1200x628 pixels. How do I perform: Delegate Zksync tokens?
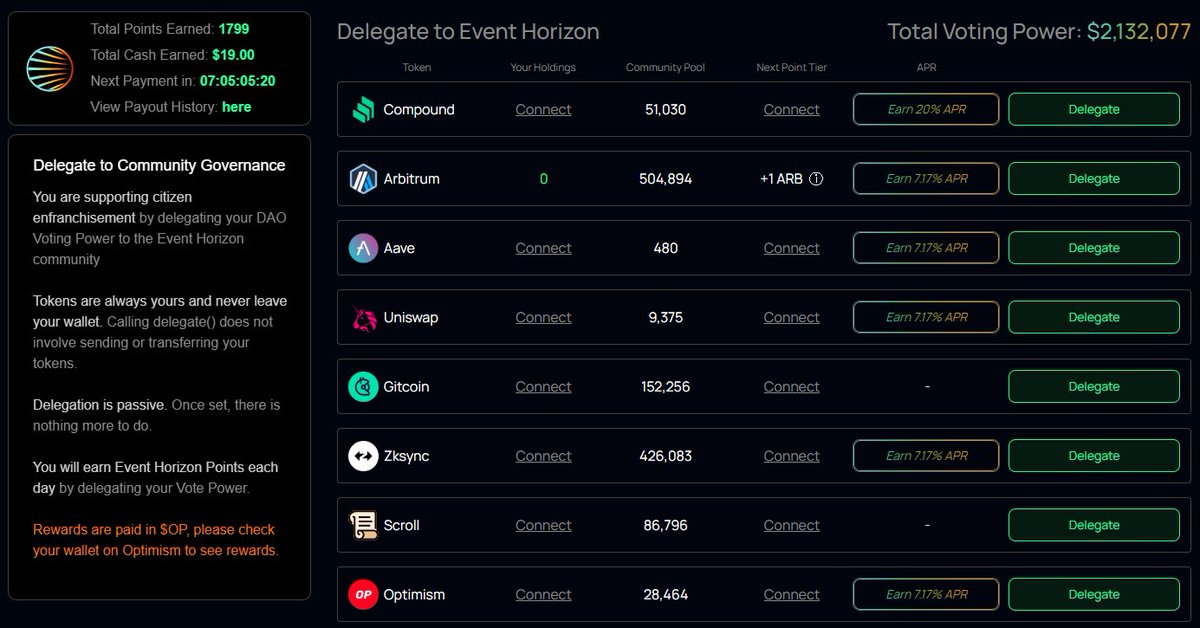(1094, 456)
